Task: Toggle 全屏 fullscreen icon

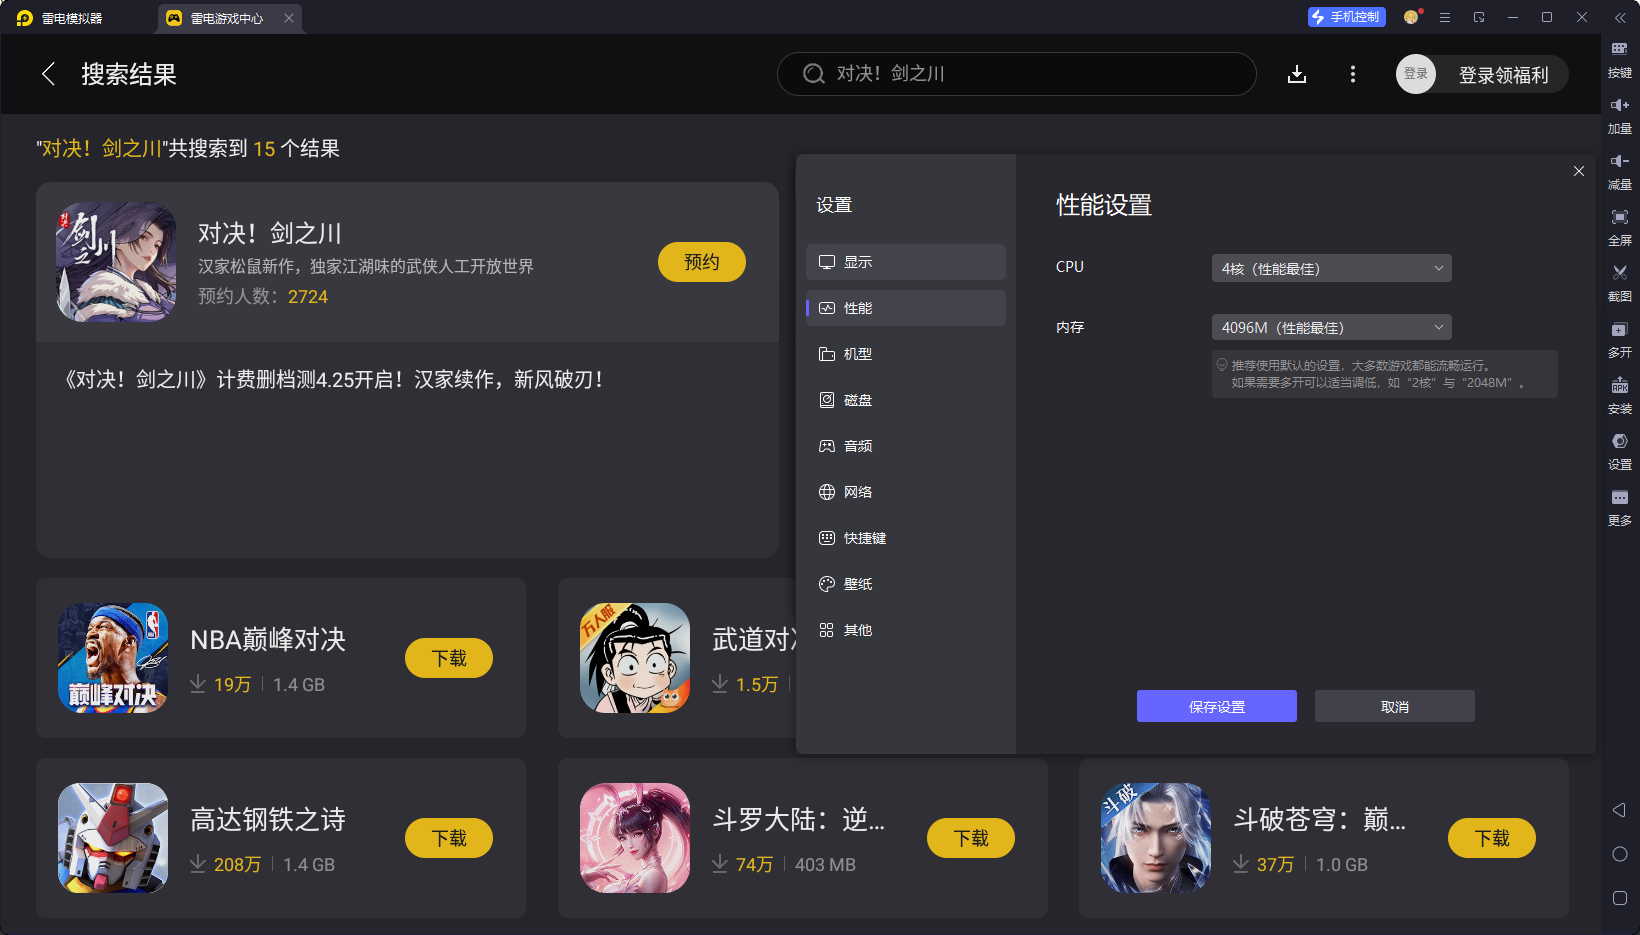Action: 1619,227
